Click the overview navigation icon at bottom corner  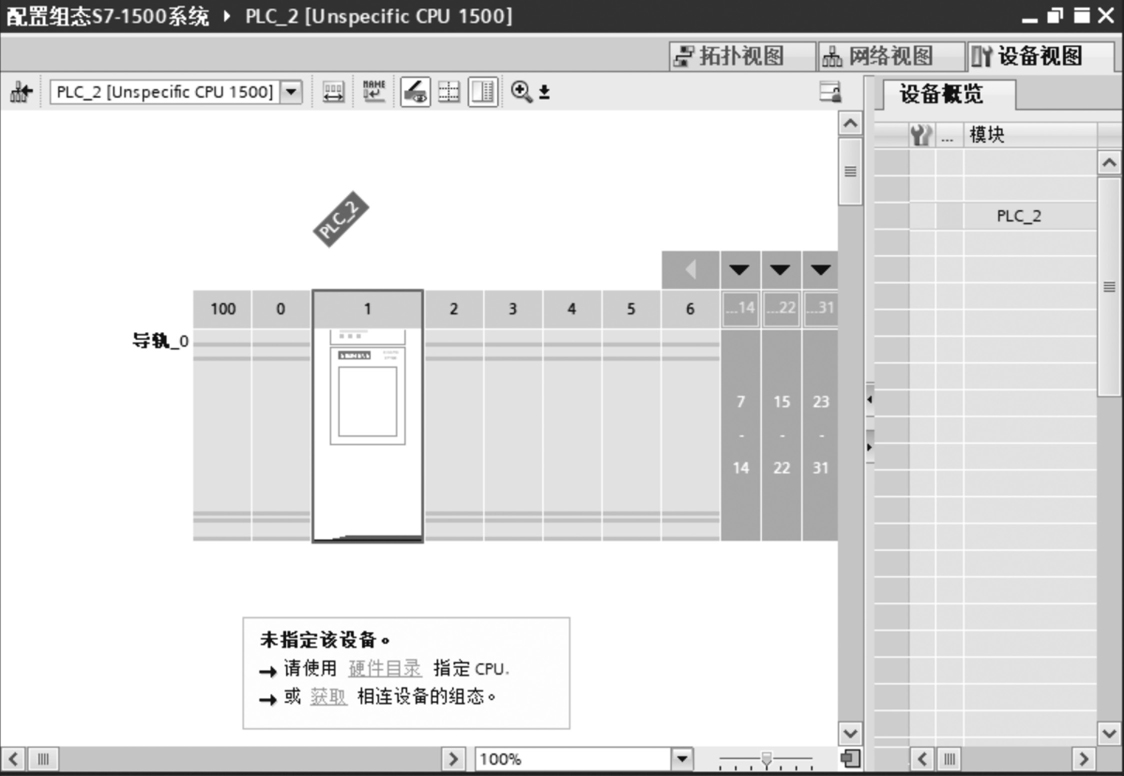[x=850, y=759]
